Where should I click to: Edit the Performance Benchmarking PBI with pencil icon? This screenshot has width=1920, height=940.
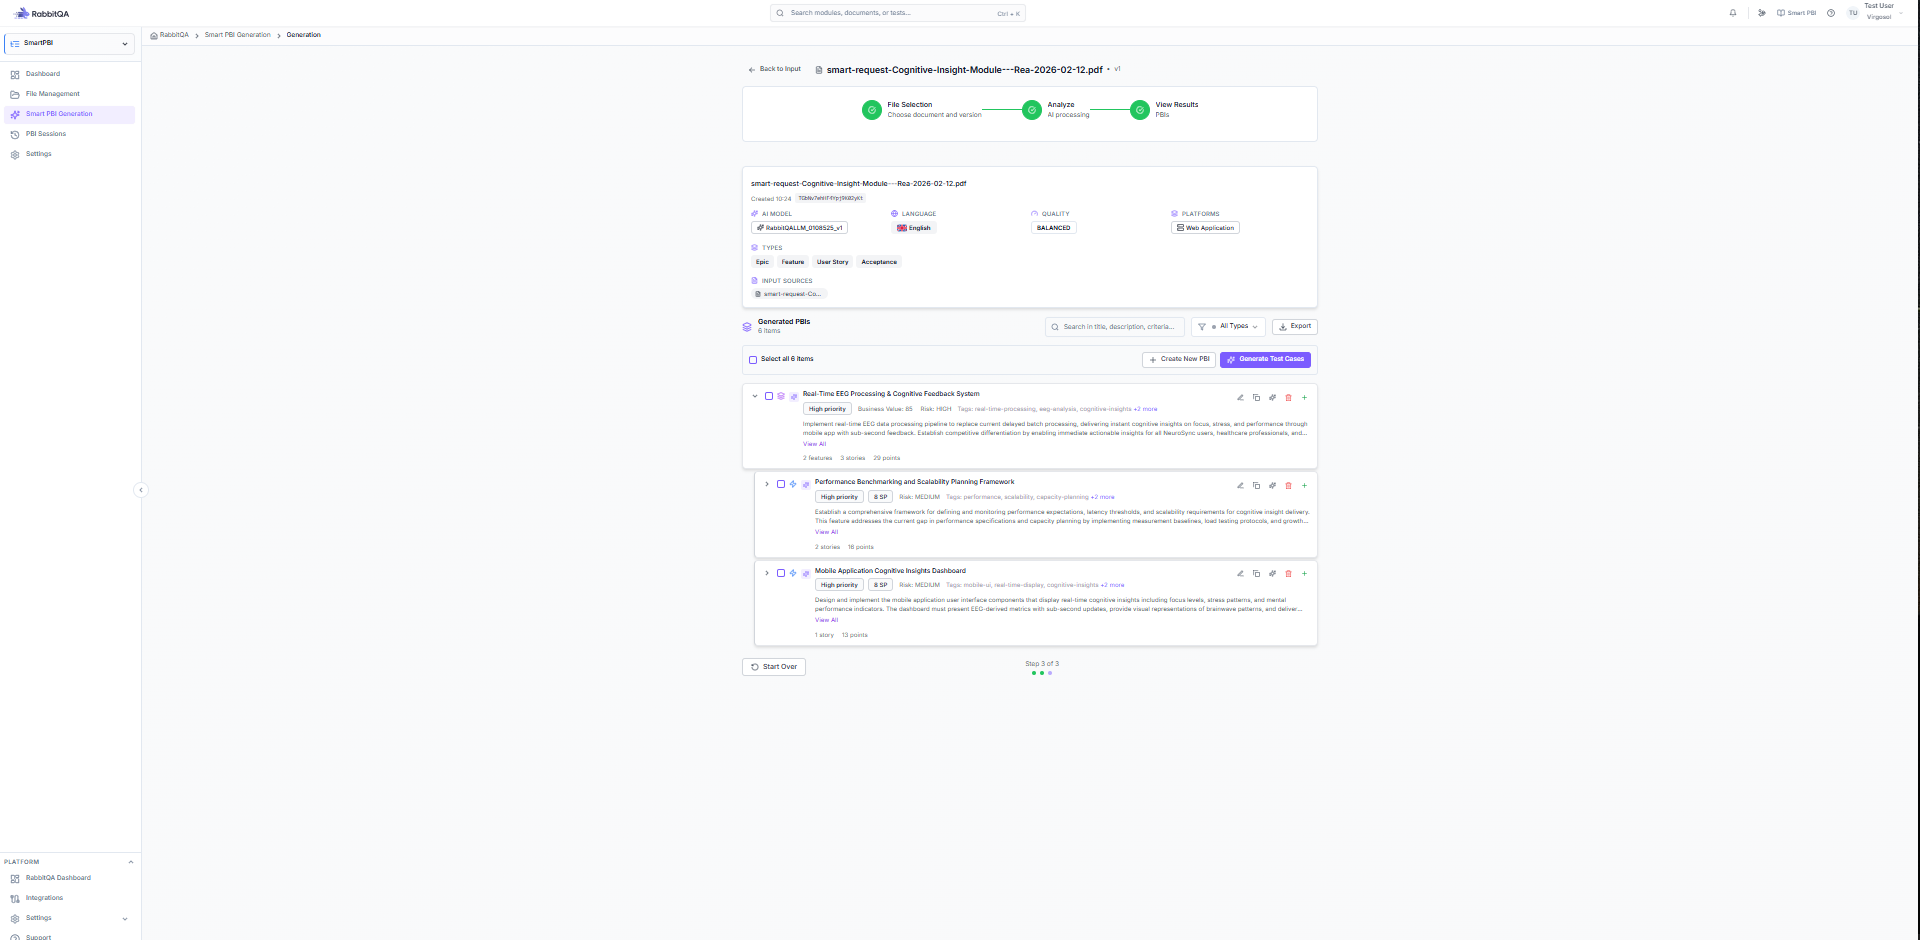(x=1240, y=486)
